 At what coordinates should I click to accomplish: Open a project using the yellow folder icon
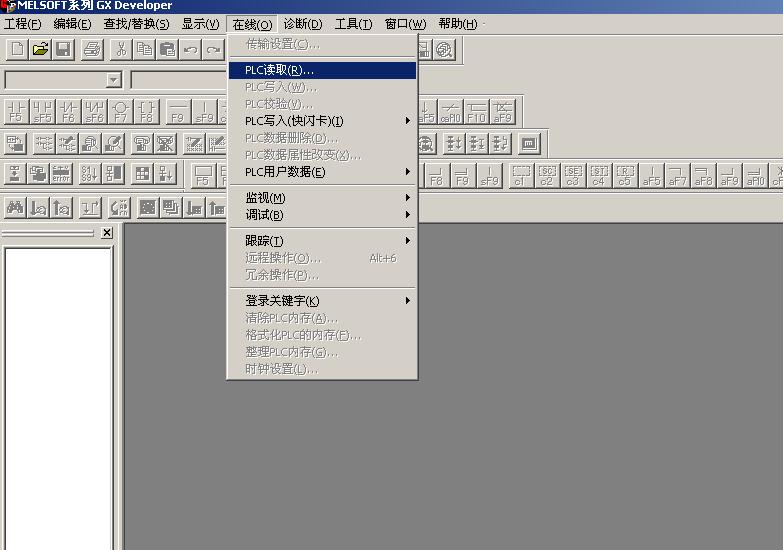pyautogui.click(x=40, y=49)
